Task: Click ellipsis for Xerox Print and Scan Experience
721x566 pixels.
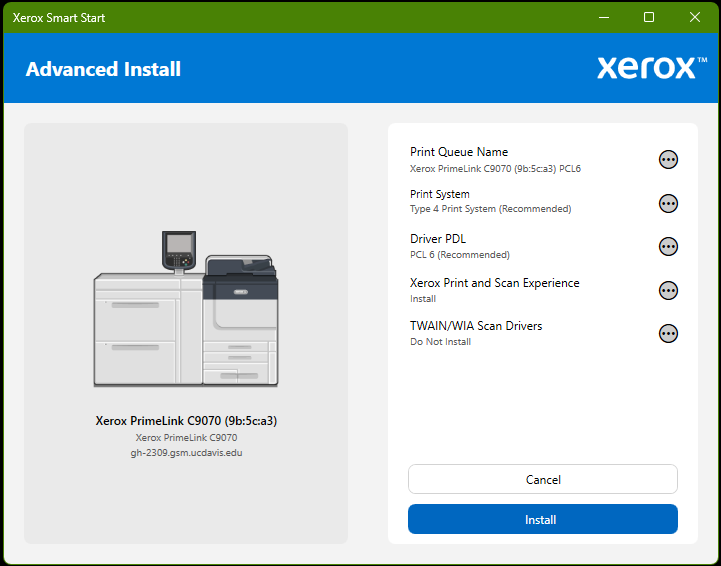Action: pyautogui.click(x=668, y=290)
